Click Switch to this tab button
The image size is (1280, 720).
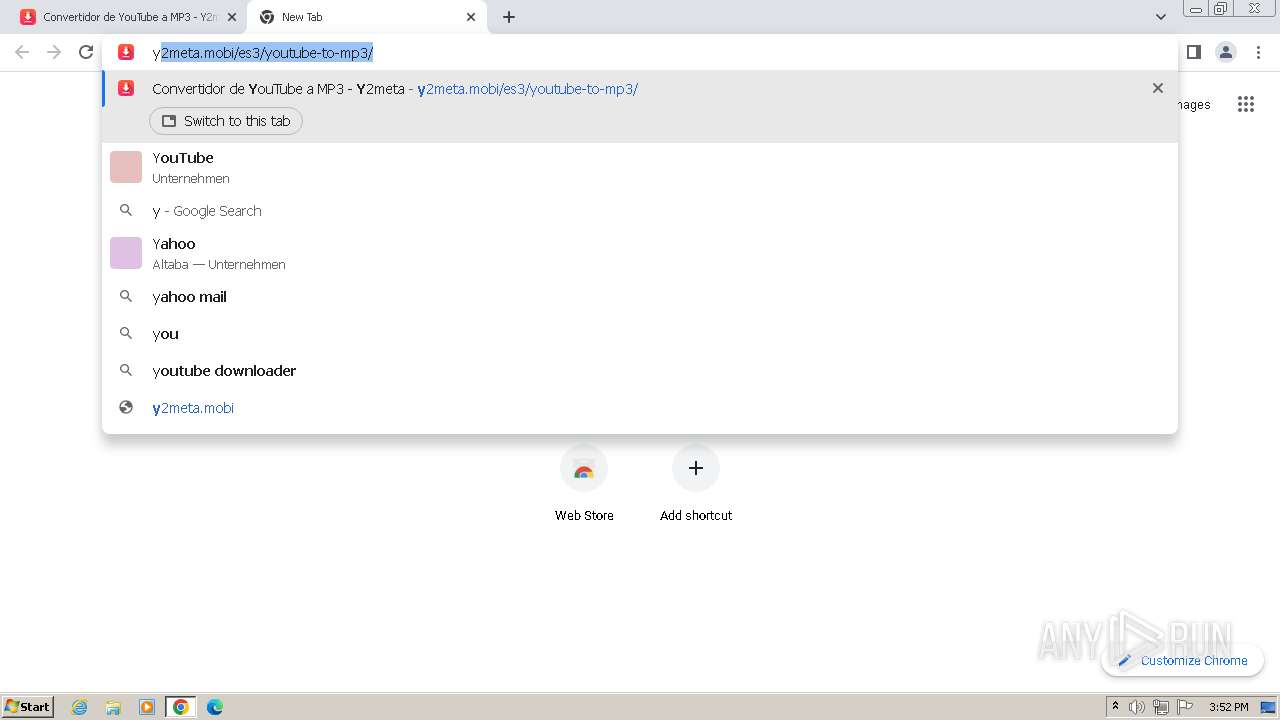pos(226,121)
